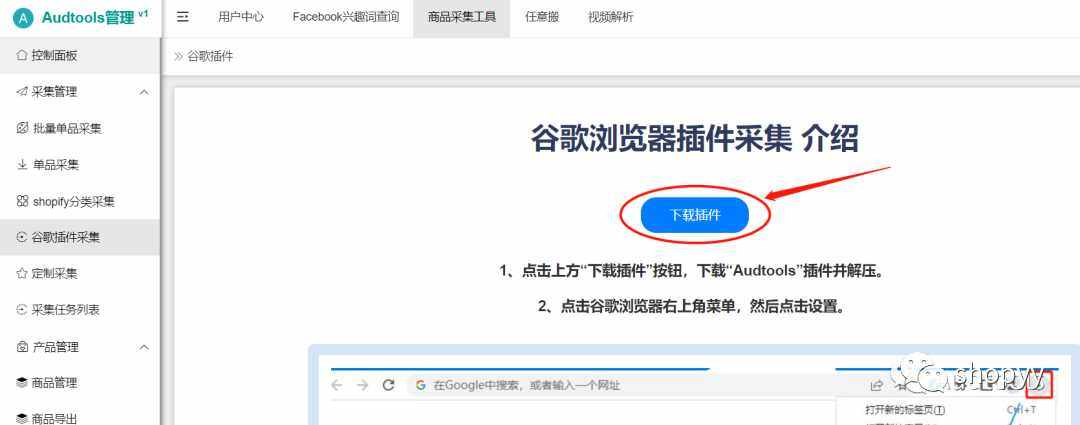Click the icon beside 批量单品采集

coord(22,128)
